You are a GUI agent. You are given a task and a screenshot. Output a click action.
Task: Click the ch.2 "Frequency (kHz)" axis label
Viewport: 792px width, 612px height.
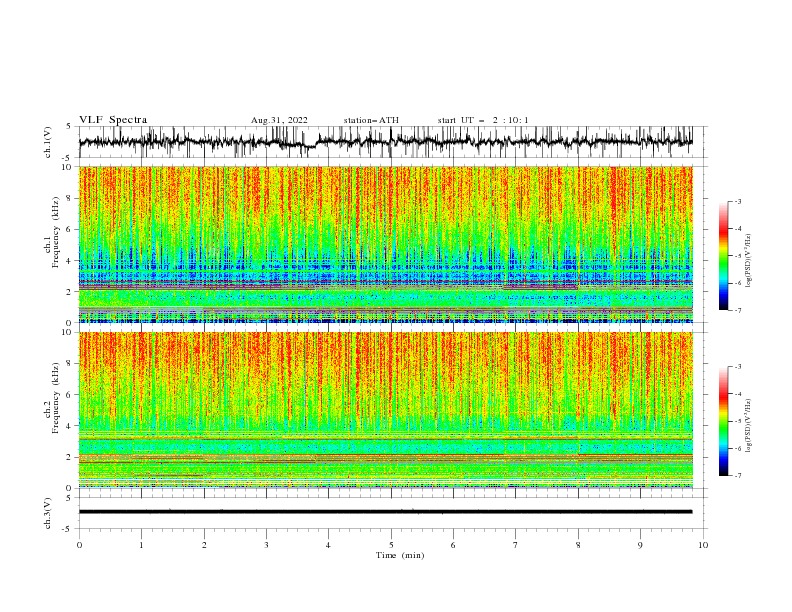[56, 398]
